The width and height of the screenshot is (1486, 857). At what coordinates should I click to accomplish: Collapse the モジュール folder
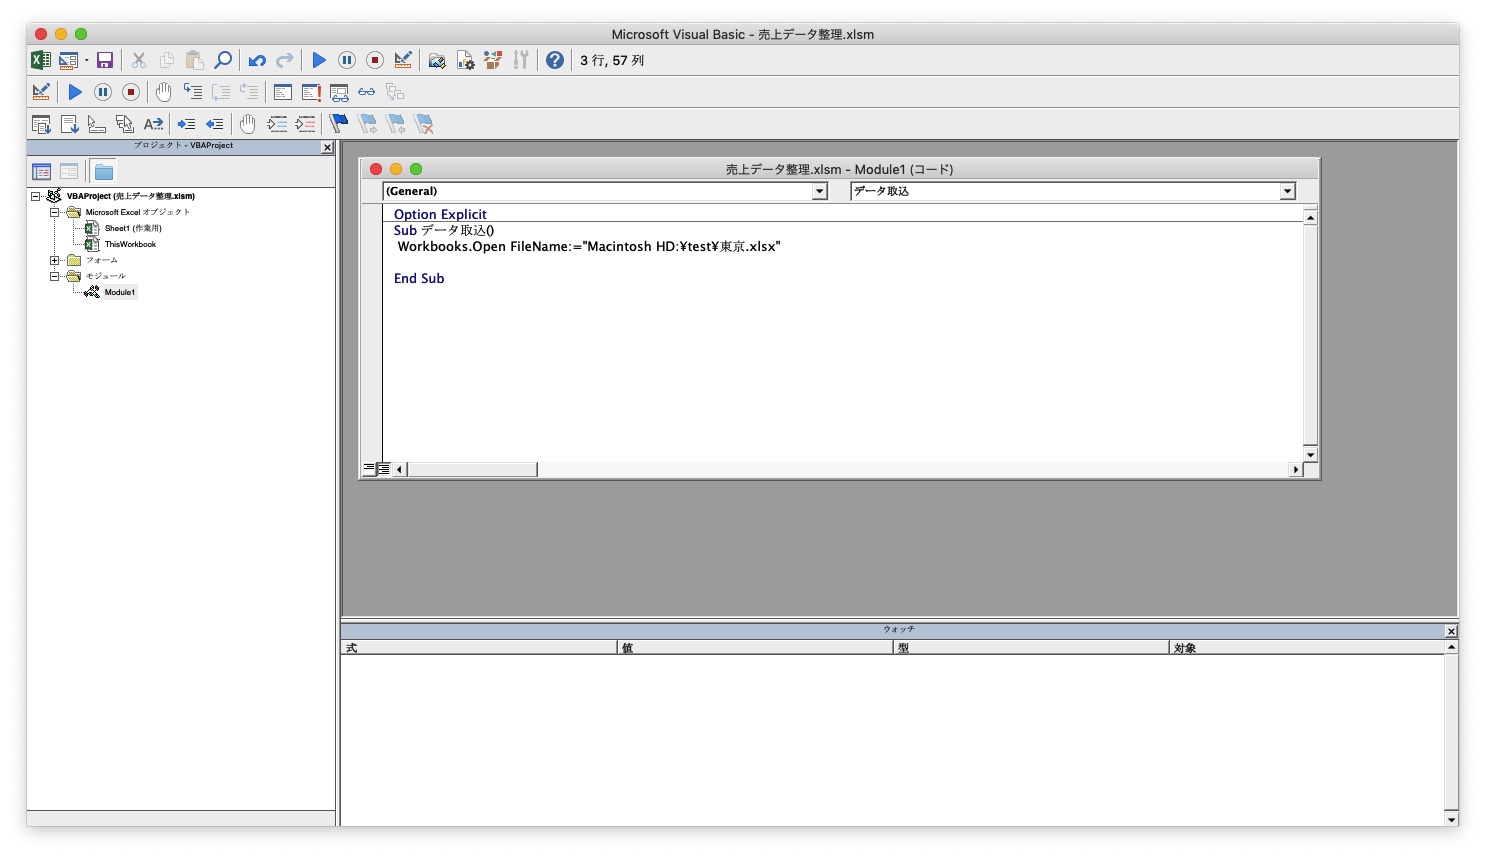click(55, 276)
